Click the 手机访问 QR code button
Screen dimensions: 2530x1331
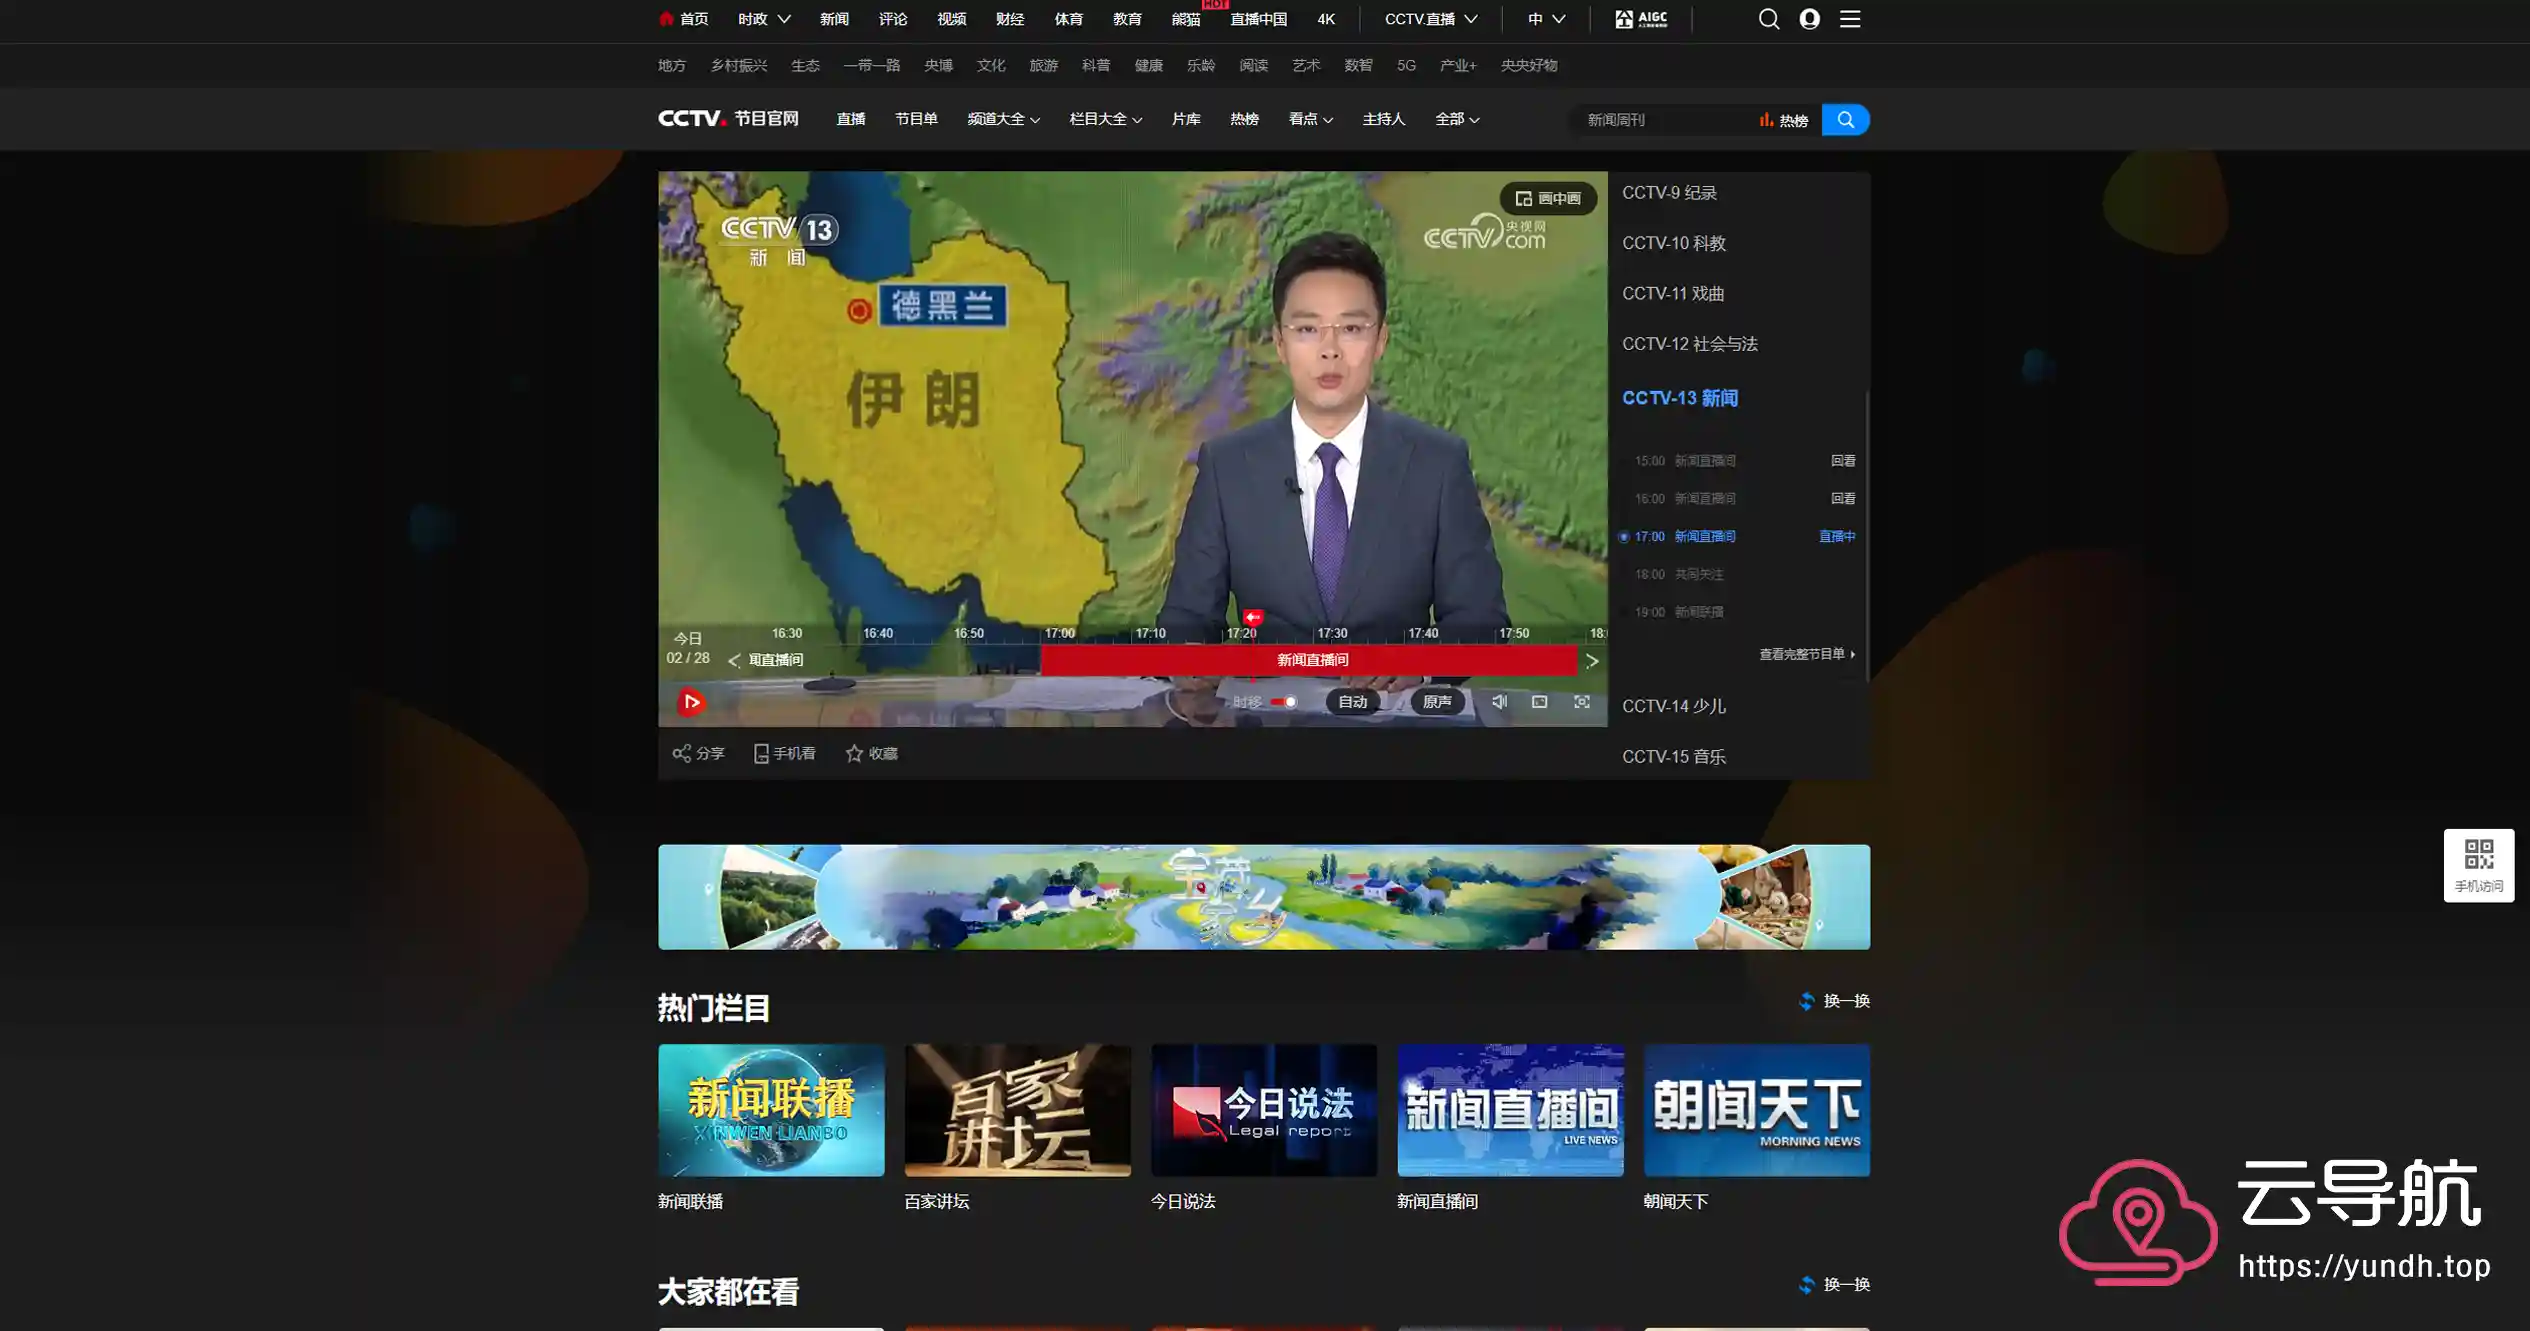pyautogui.click(x=2478, y=864)
